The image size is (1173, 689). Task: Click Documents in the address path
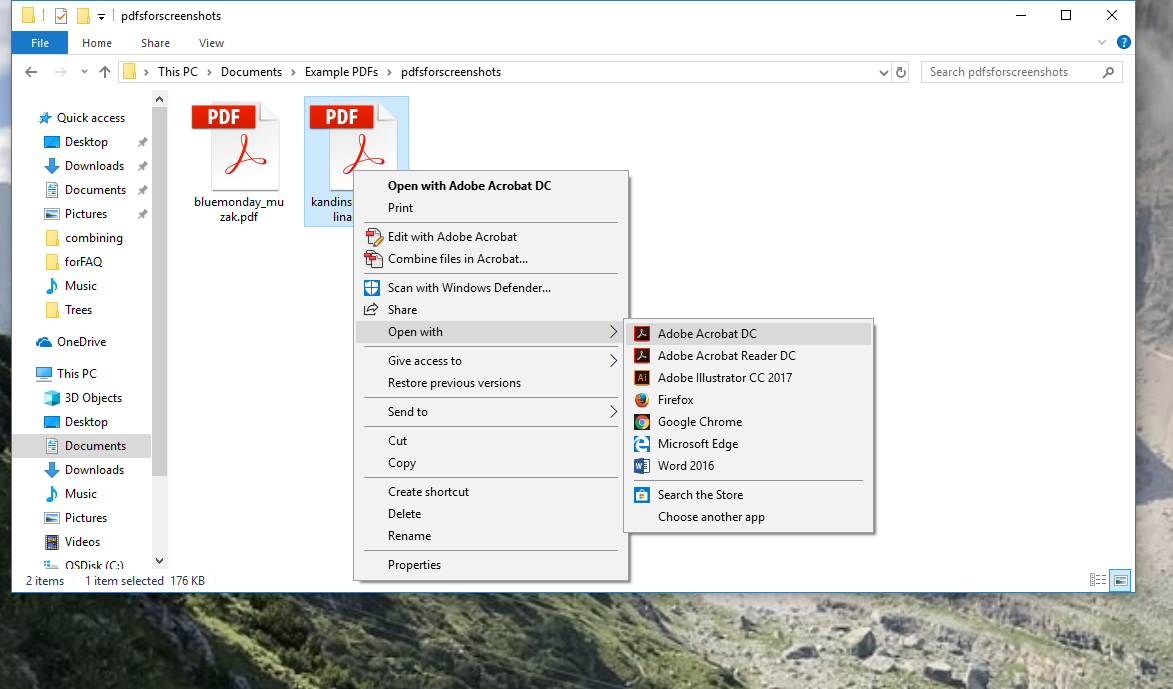point(251,72)
